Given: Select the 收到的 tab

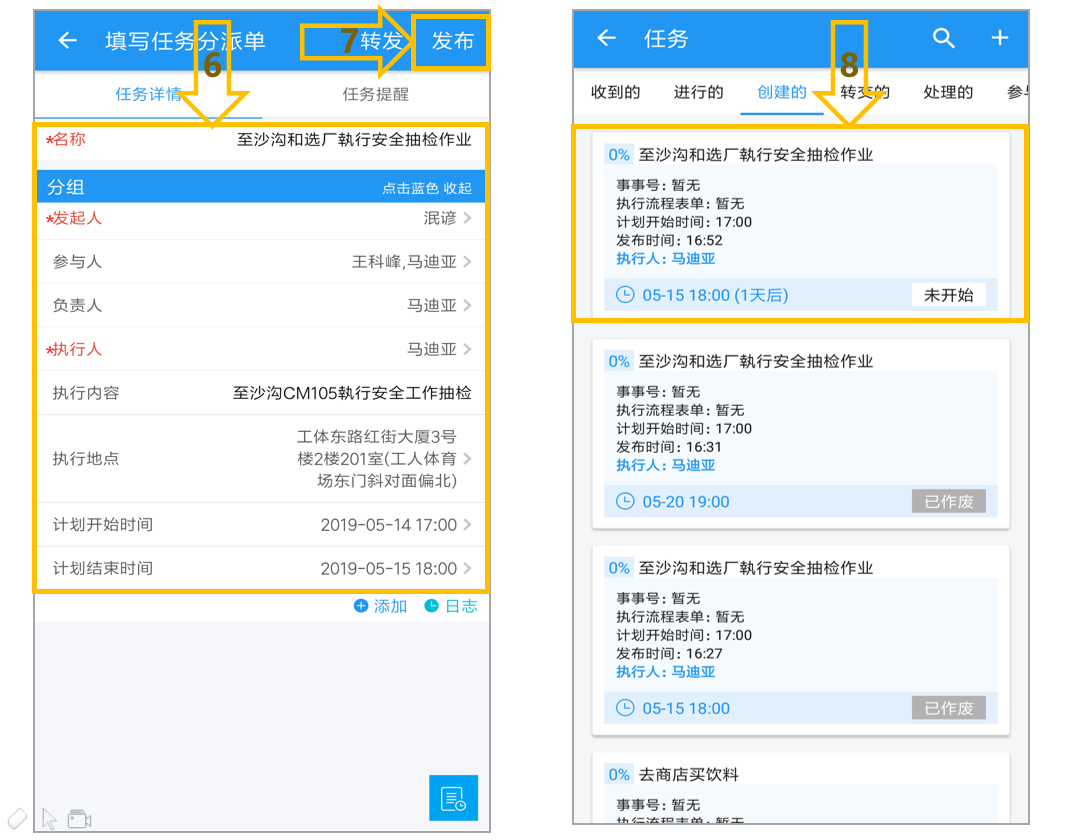Looking at the screenshot, I should pos(615,92).
